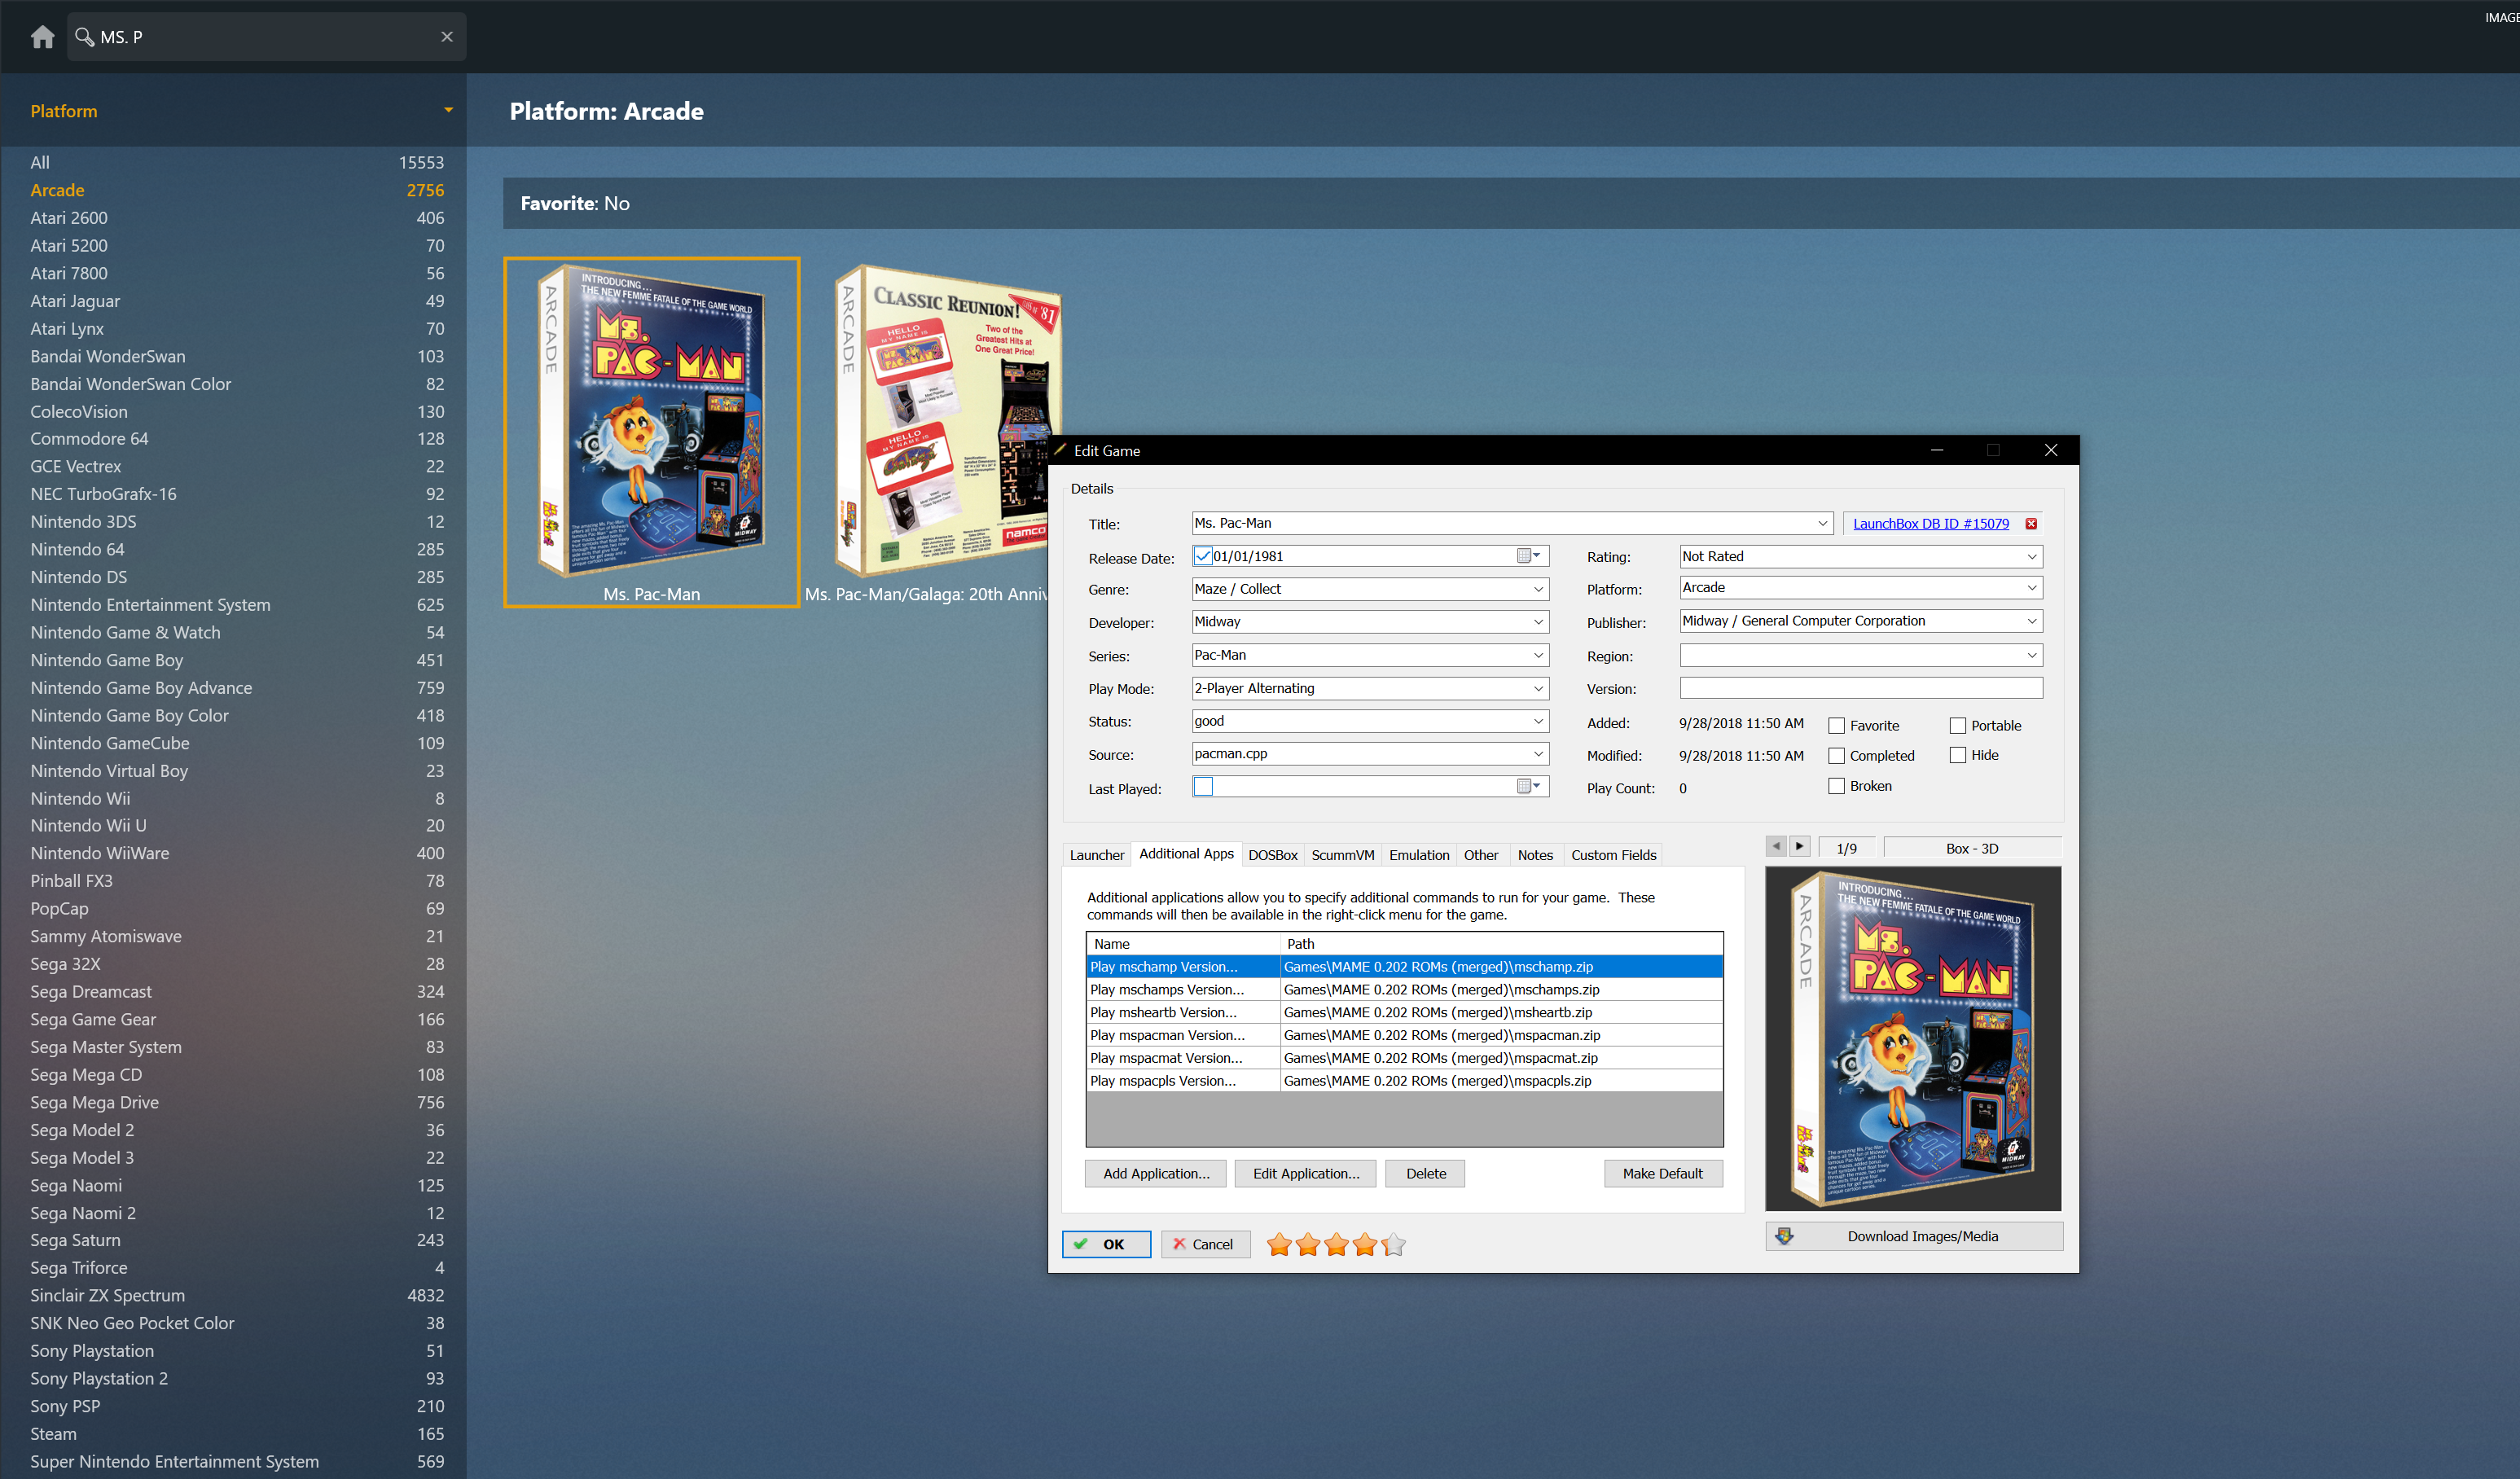Switch to the Notes tab
Image resolution: width=2520 pixels, height=1479 pixels.
[x=1535, y=855]
